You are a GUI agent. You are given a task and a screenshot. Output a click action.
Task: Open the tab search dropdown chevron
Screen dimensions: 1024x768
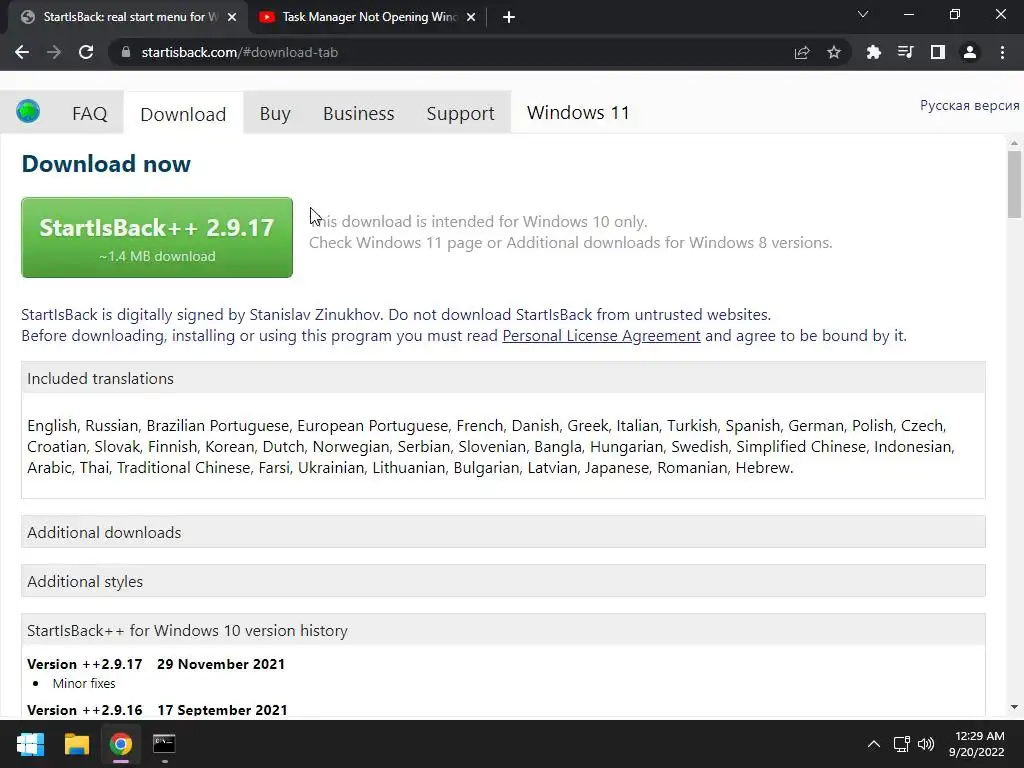863,14
